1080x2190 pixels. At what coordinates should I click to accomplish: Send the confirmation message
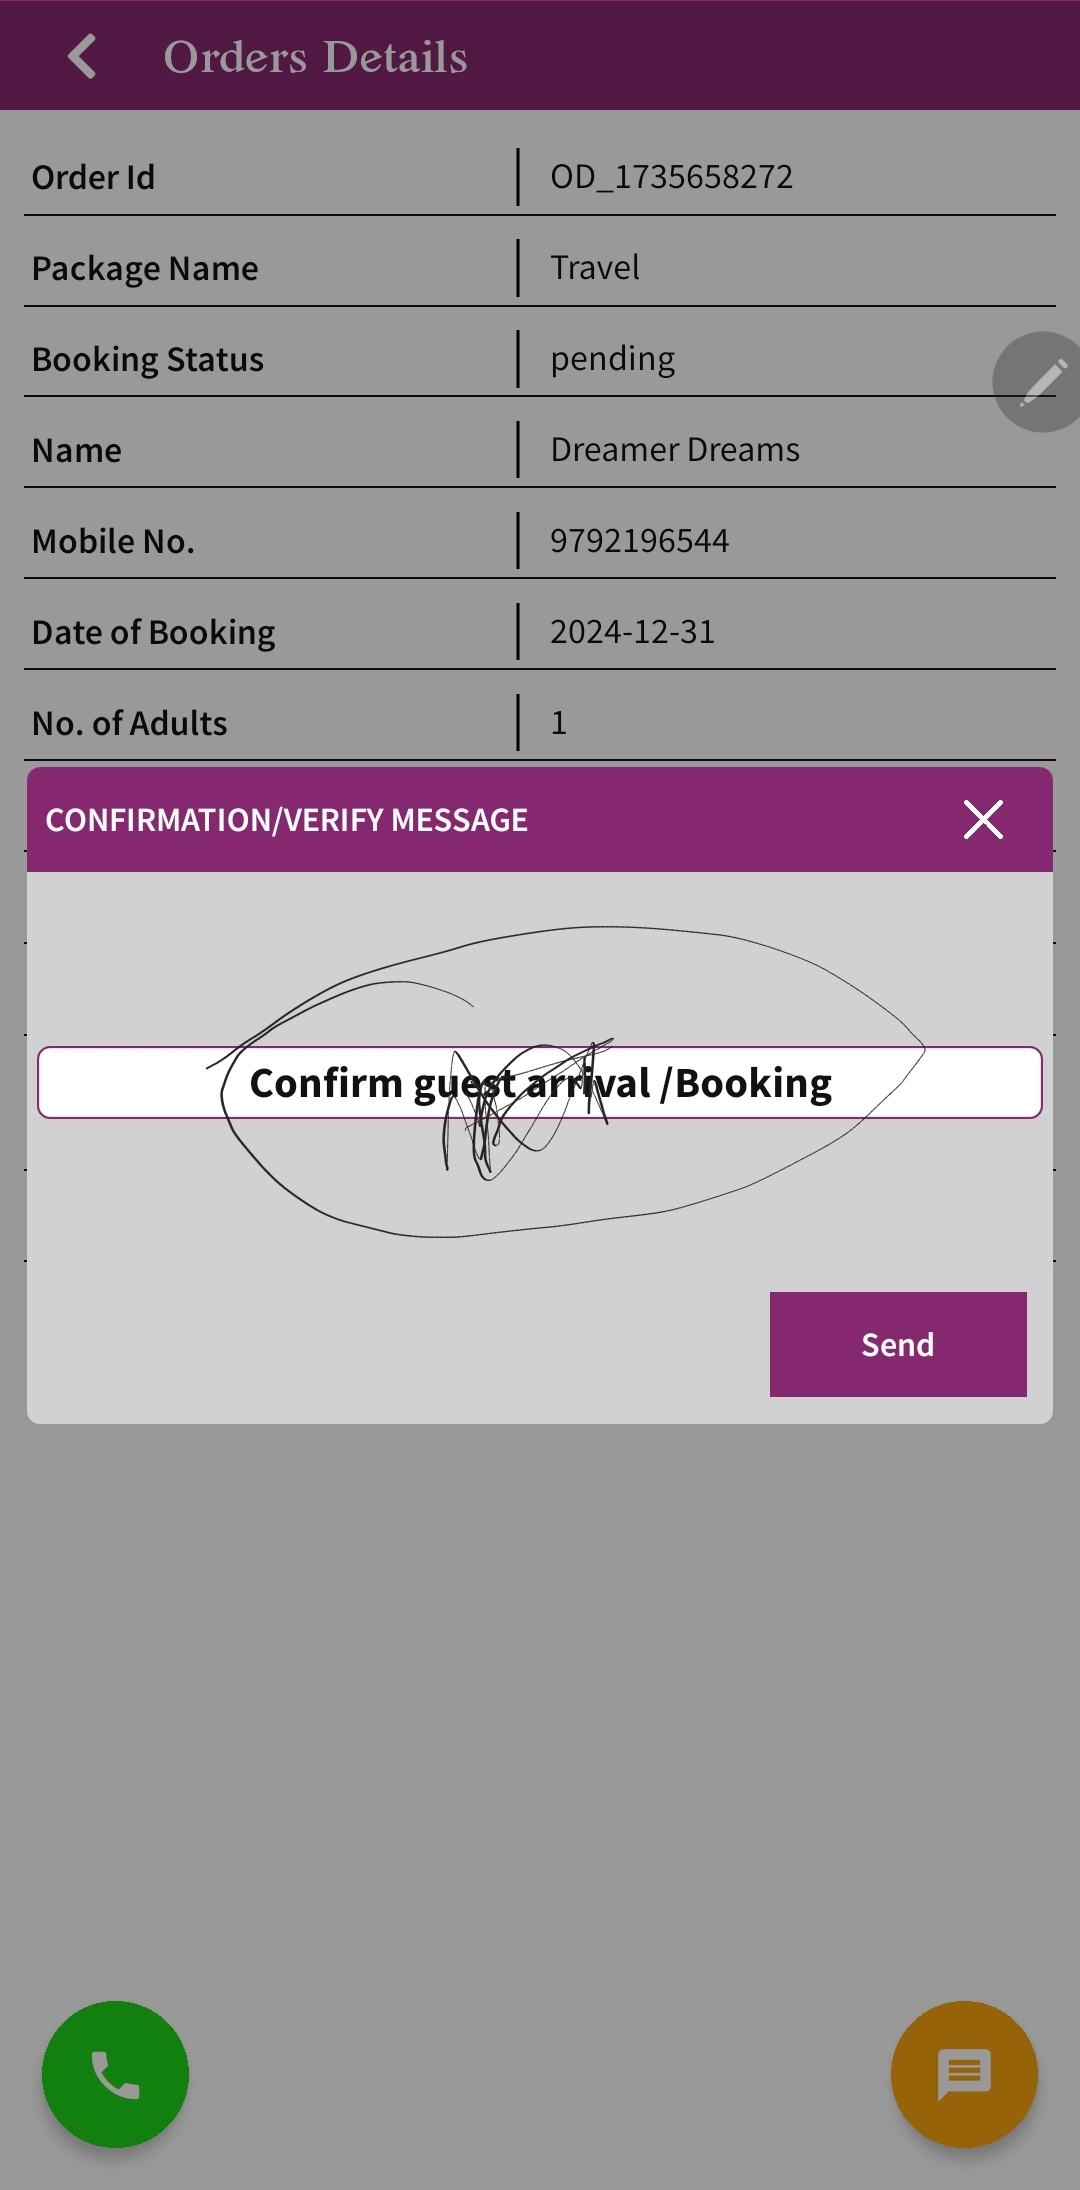[898, 1344]
